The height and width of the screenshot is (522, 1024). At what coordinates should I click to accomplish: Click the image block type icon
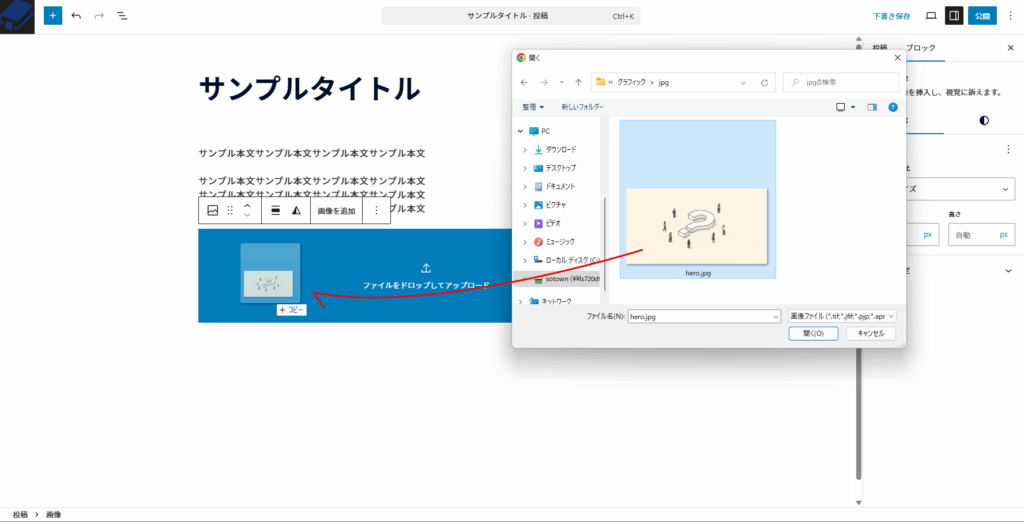tap(212, 211)
